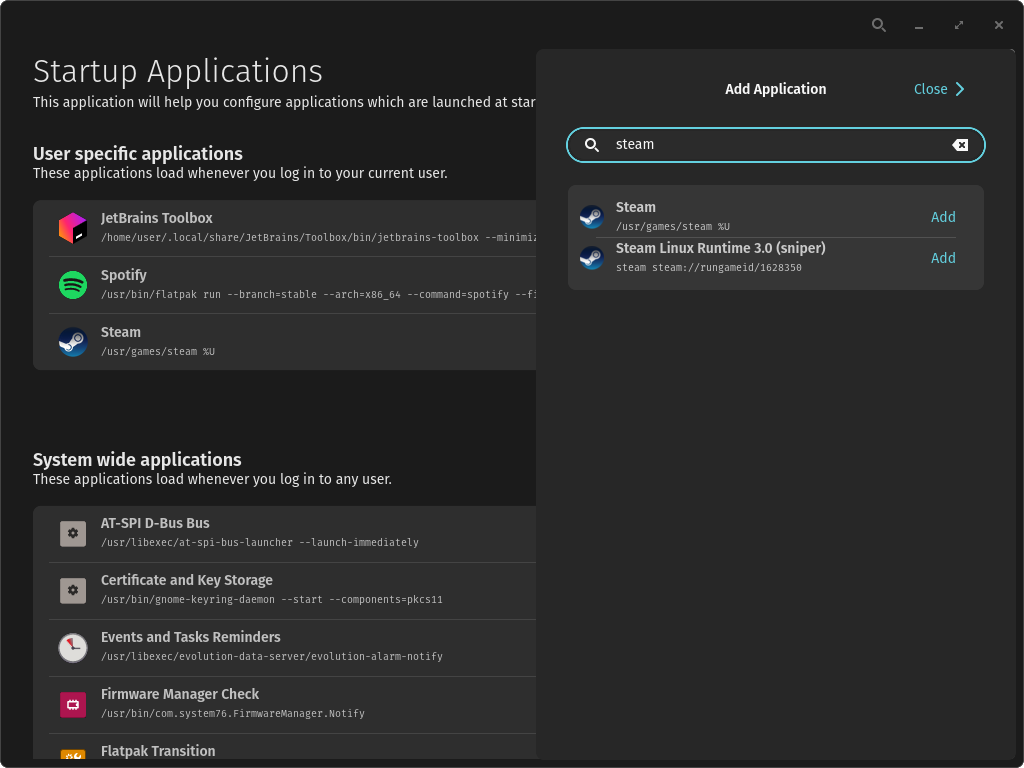Add Steam Linux Runtime 3.0 (sniper)
The height and width of the screenshot is (768, 1024).
pyautogui.click(x=943, y=258)
